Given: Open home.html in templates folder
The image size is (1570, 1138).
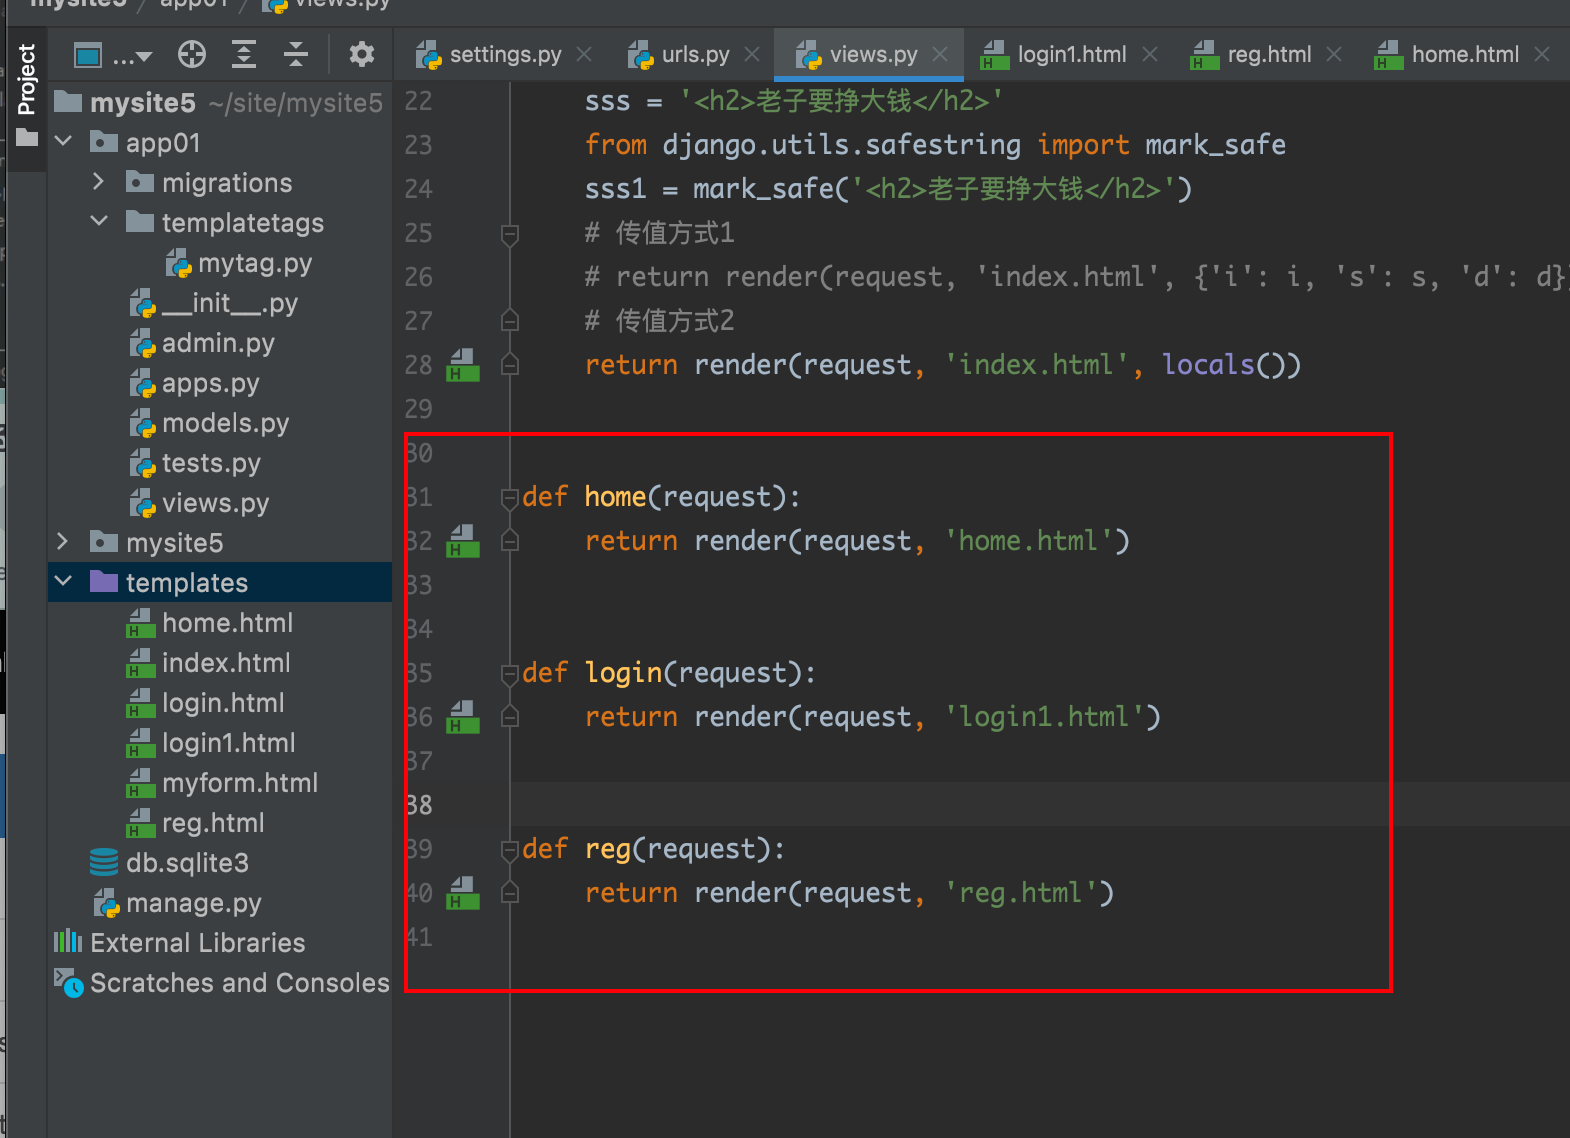Looking at the screenshot, I should point(210,623).
